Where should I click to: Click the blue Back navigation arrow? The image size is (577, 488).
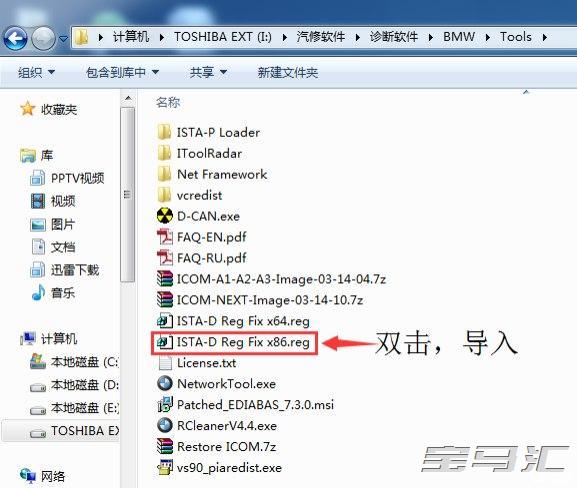[x=15, y=38]
